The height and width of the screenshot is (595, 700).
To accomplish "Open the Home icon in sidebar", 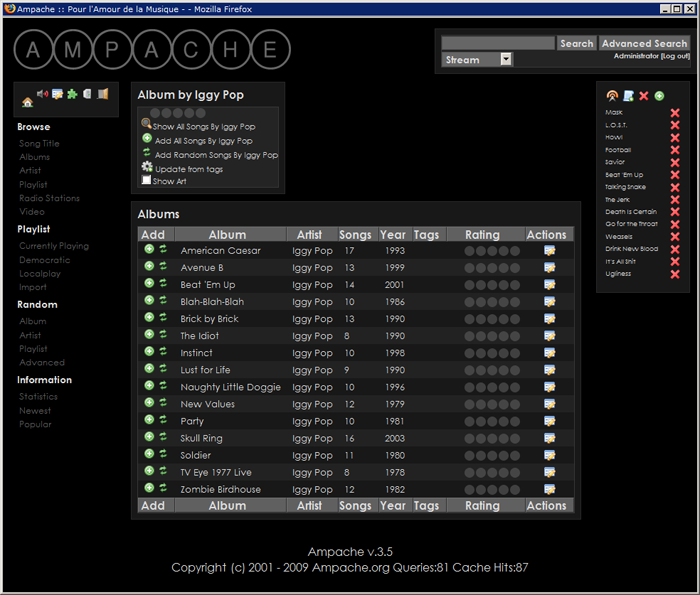I will click(x=28, y=102).
